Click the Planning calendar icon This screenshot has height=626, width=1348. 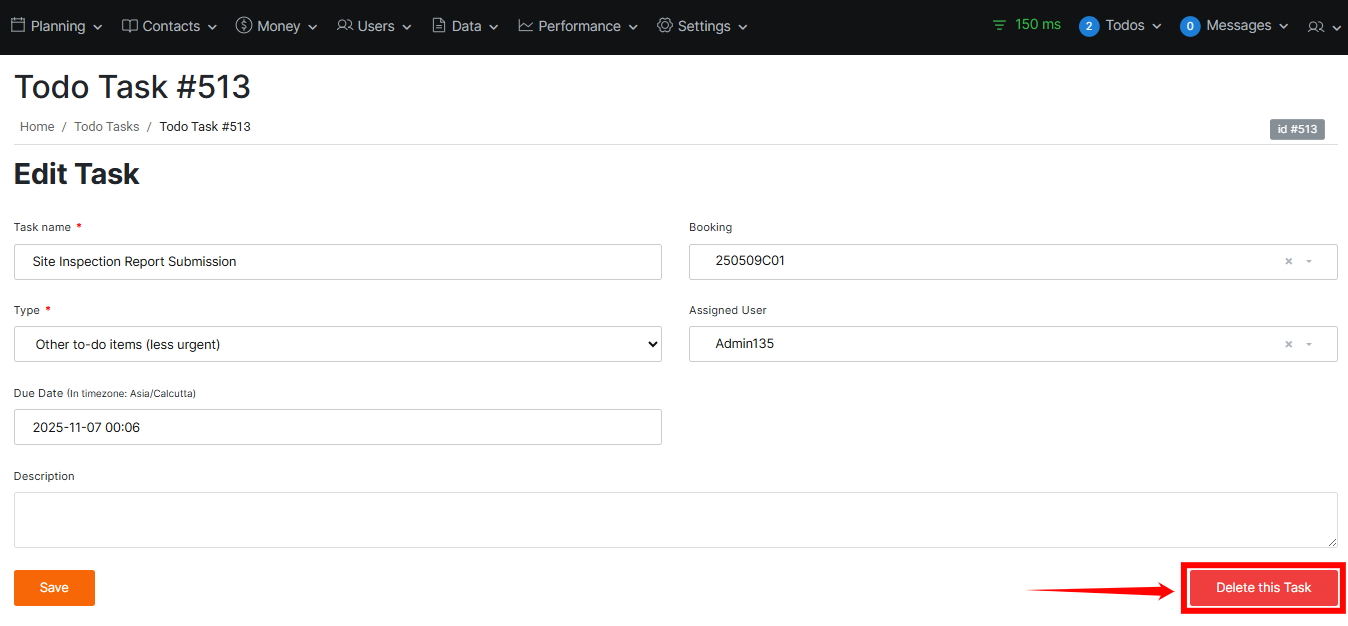pyautogui.click(x=17, y=26)
